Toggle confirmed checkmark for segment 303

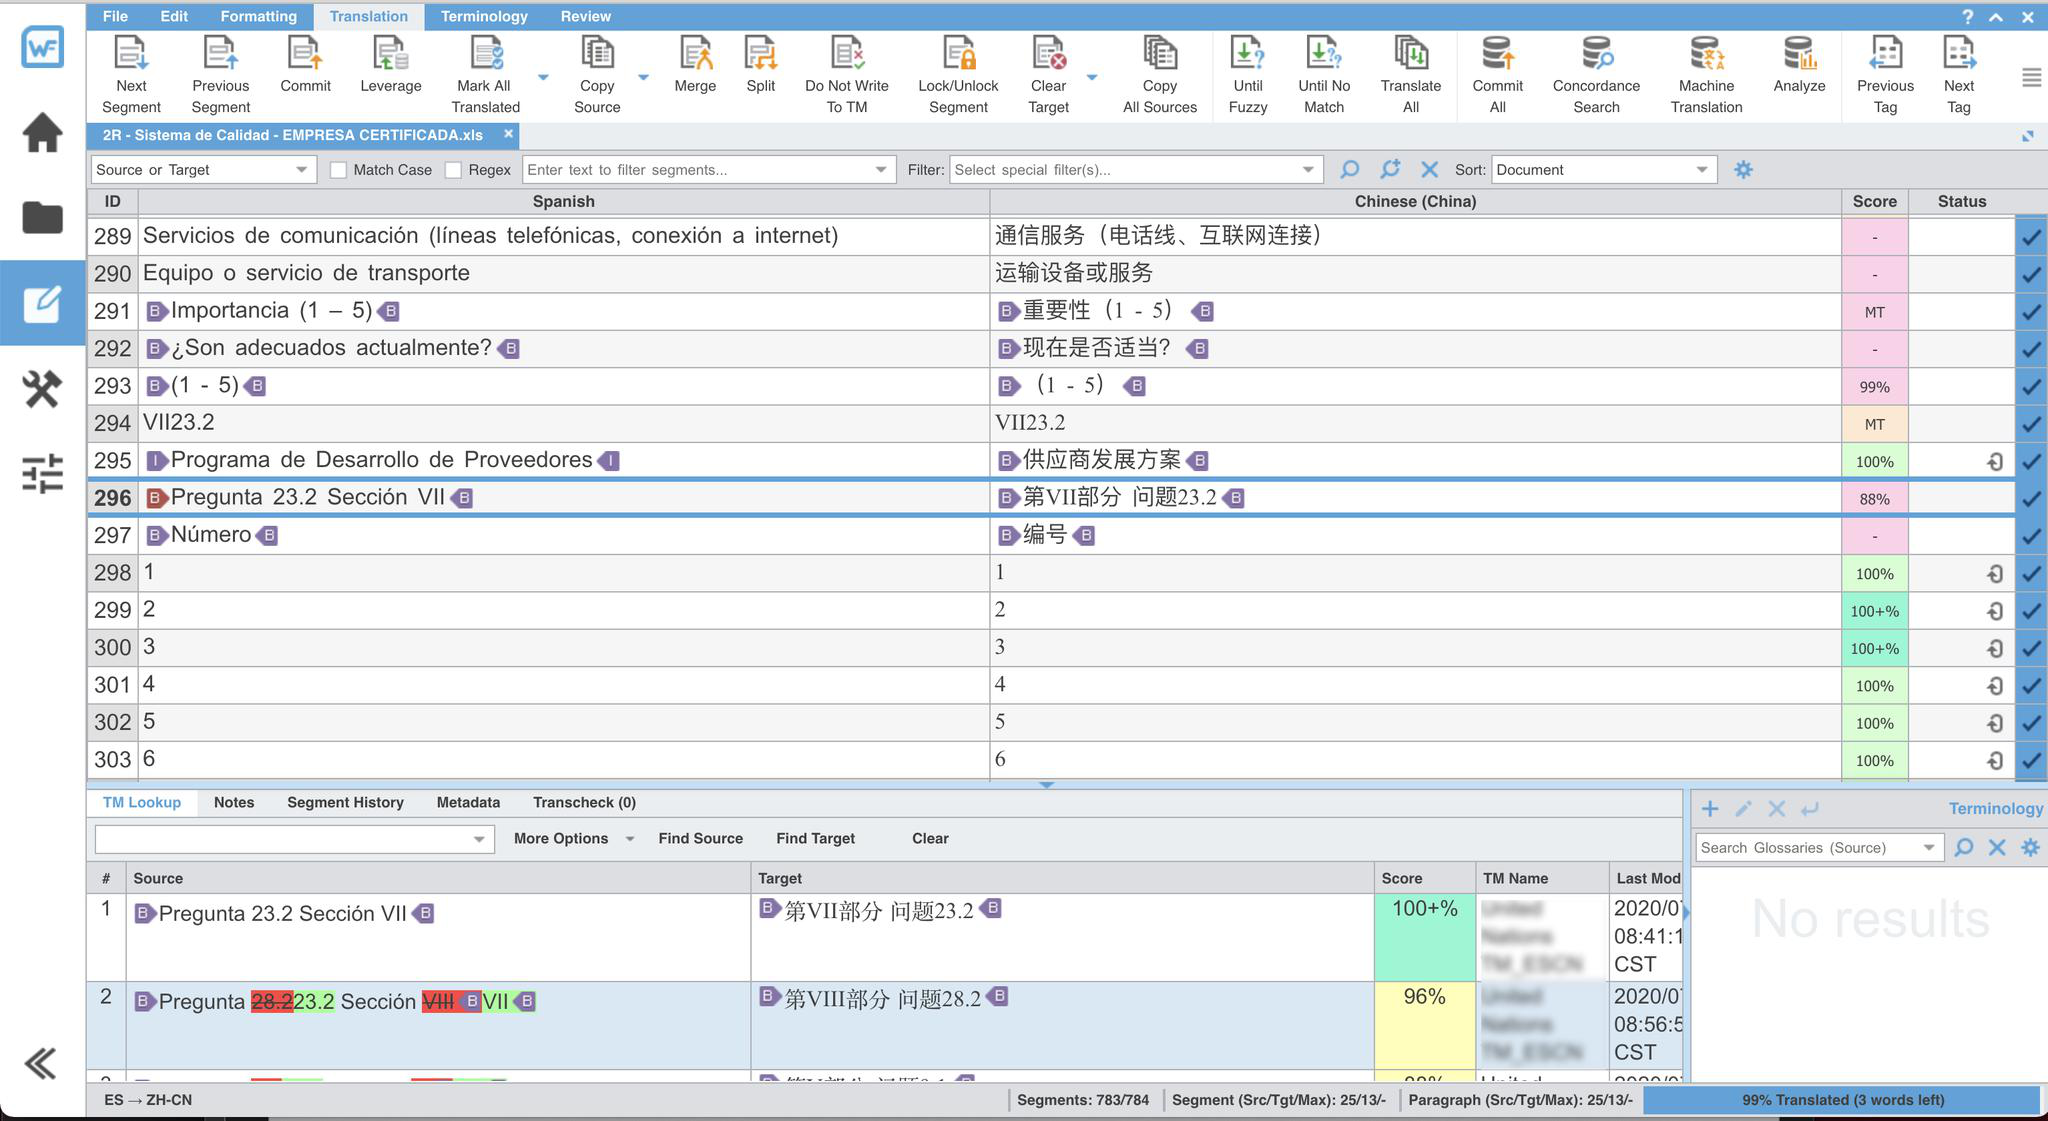pos(2031,760)
